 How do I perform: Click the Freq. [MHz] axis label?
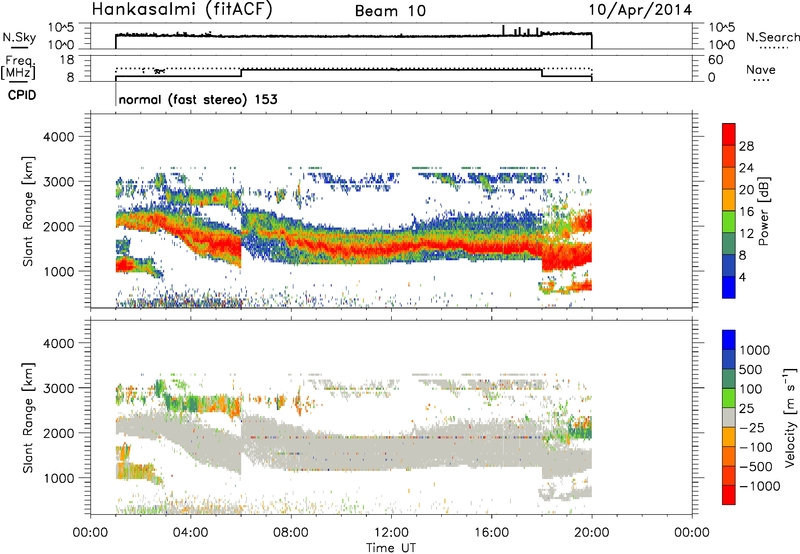point(19,67)
